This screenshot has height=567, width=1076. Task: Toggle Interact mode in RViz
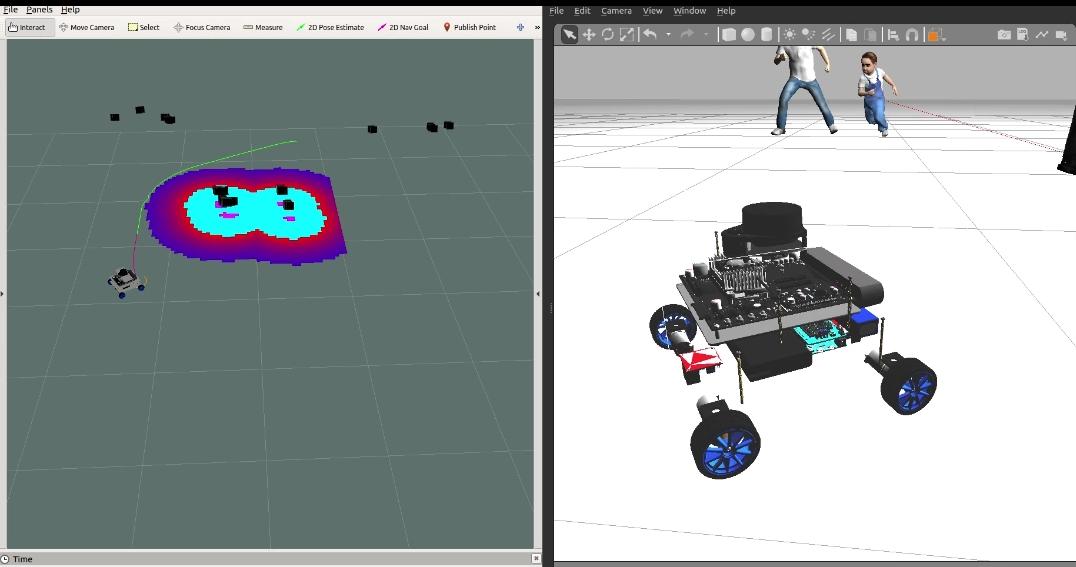[27, 27]
